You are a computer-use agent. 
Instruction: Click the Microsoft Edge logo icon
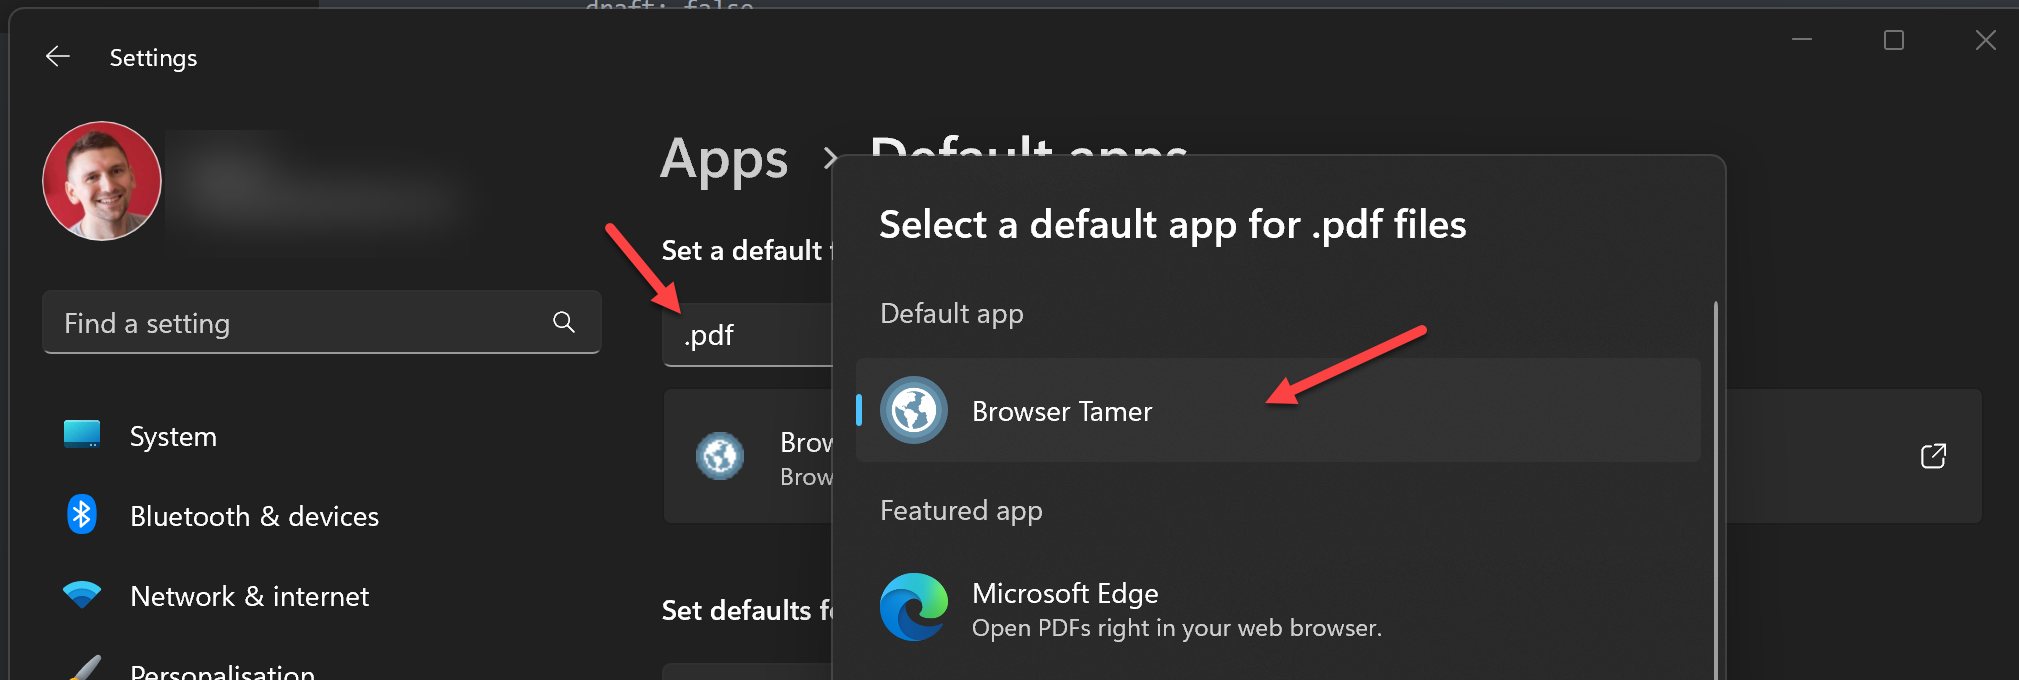pyautogui.click(x=914, y=607)
